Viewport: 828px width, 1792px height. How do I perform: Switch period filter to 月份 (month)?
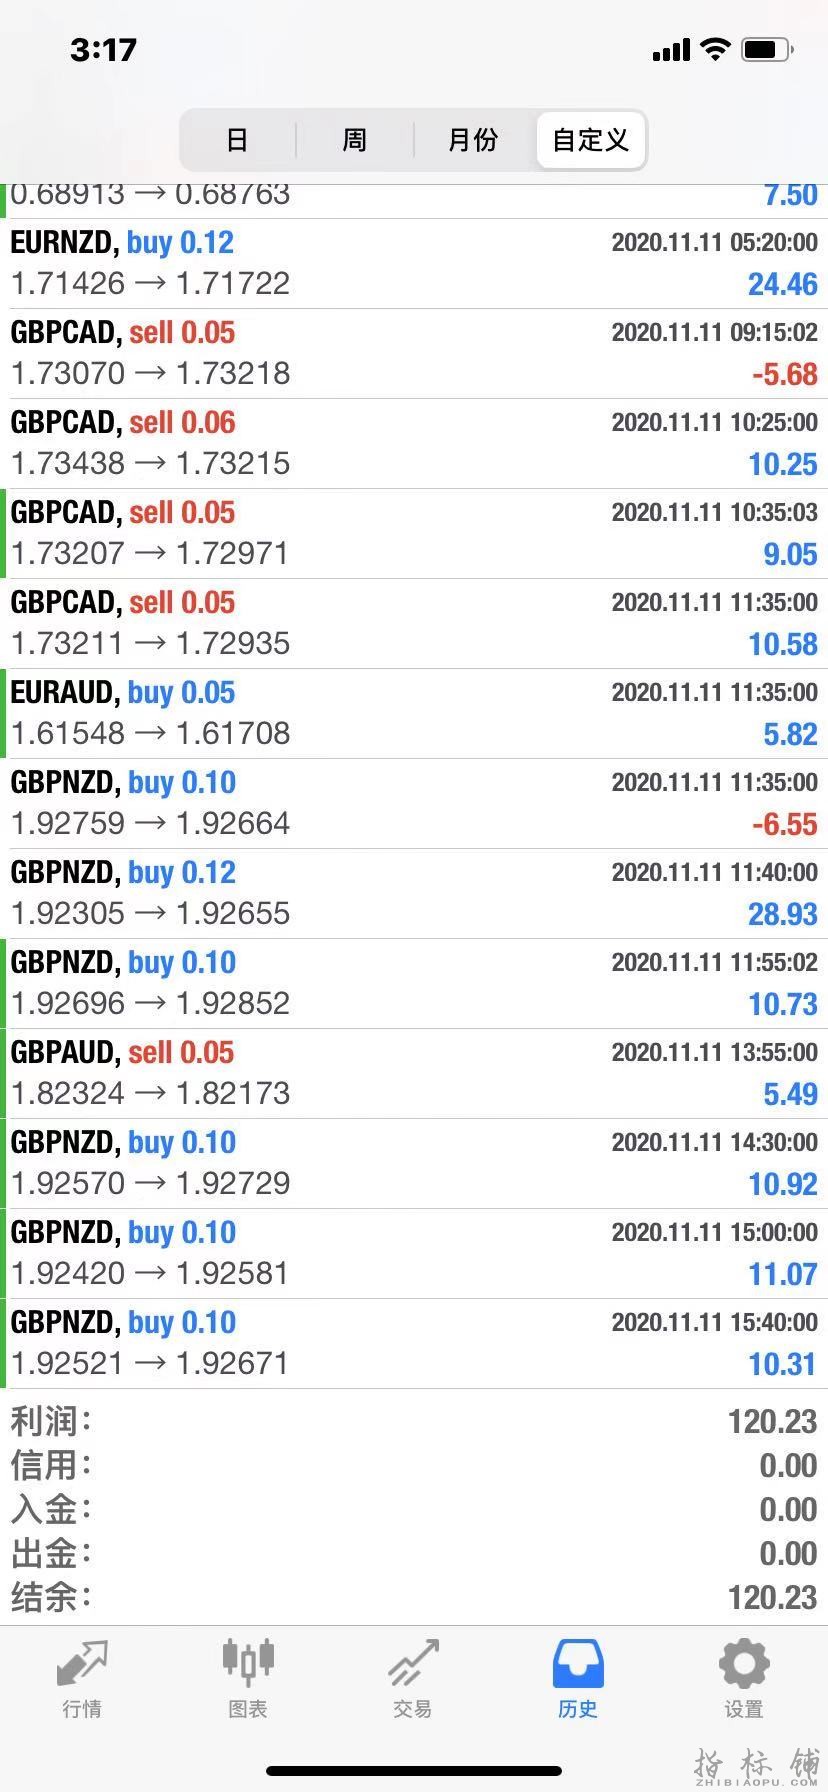473,140
